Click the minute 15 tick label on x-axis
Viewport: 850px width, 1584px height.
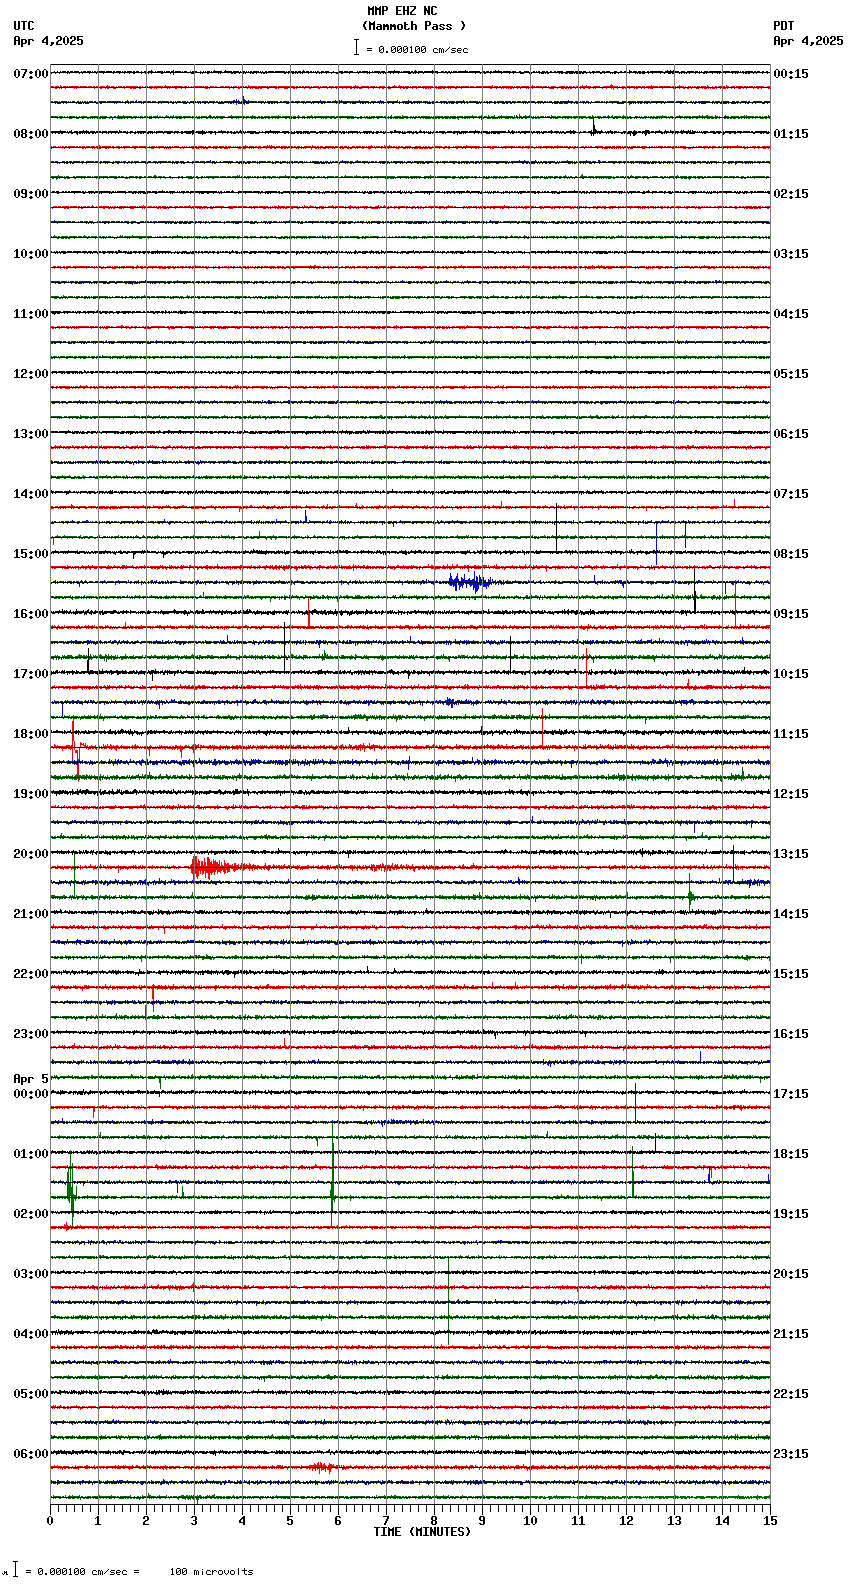pos(770,1521)
